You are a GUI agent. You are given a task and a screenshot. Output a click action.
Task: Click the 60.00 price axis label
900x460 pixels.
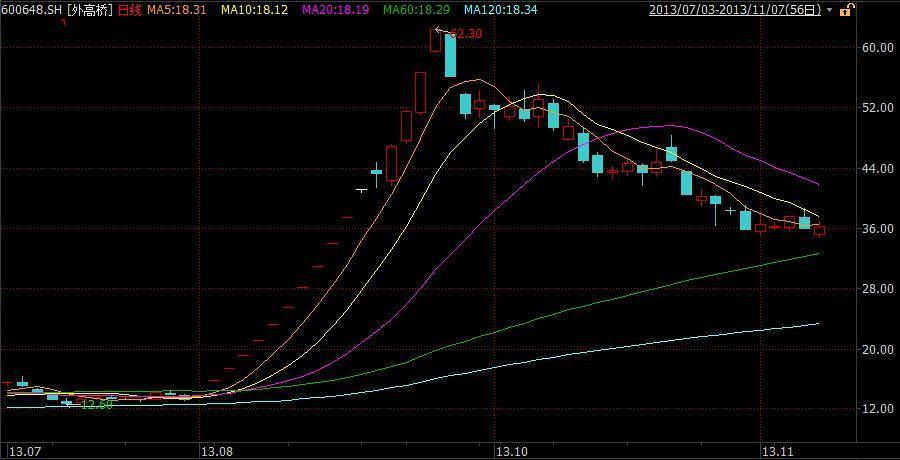pyautogui.click(x=876, y=48)
